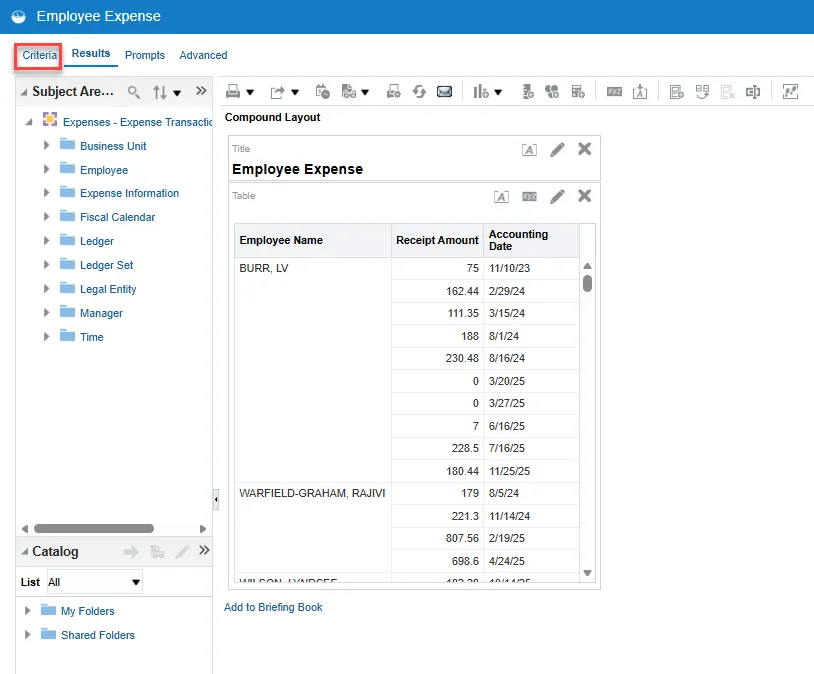Click the XYZ properties icon in Table view
This screenshot has height=674, width=814.
pyautogui.click(x=530, y=197)
